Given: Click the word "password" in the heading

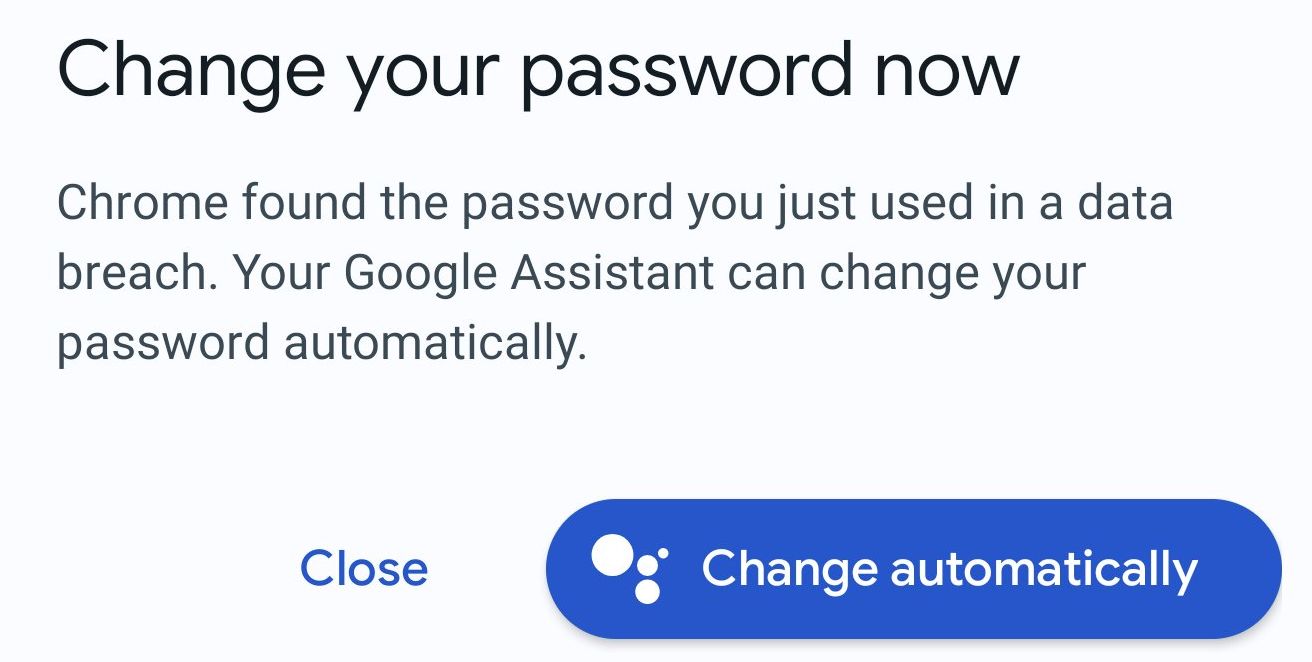Looking at the screenshot, I should coord(686,70).
